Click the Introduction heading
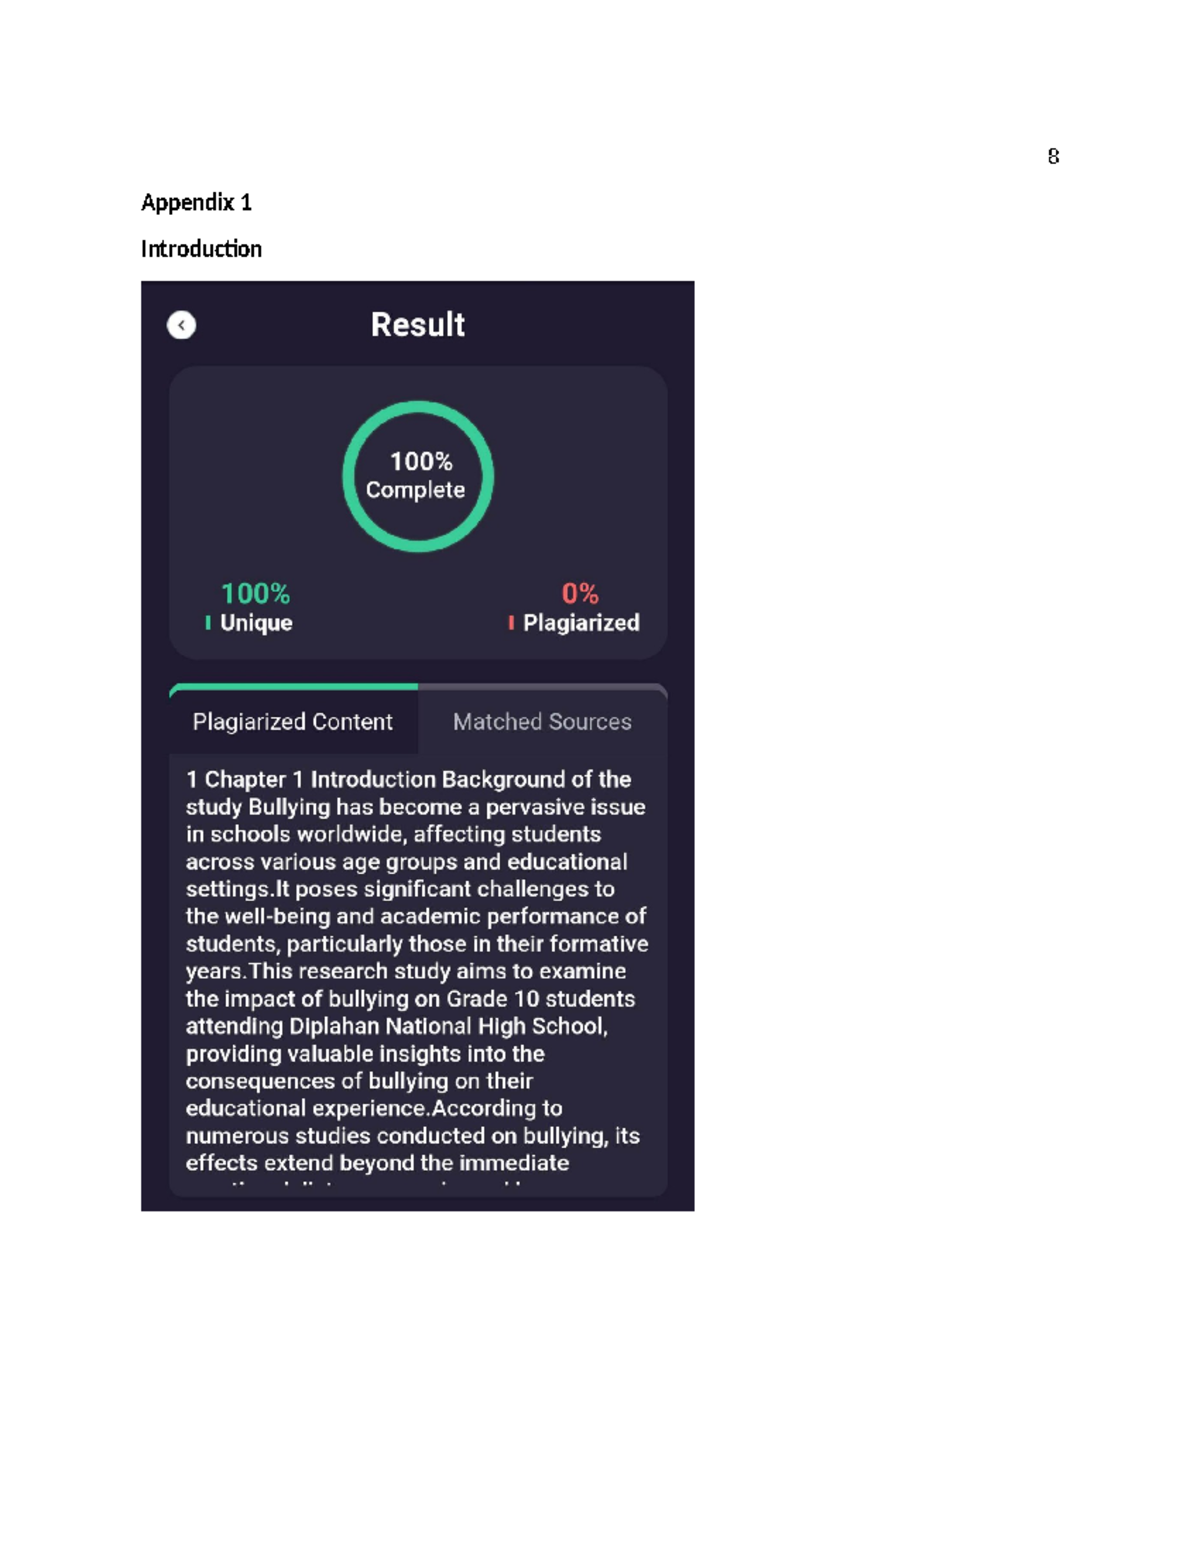This screenshot has height=1553, width=1200. pyautogui.click(x=201, y=248)
